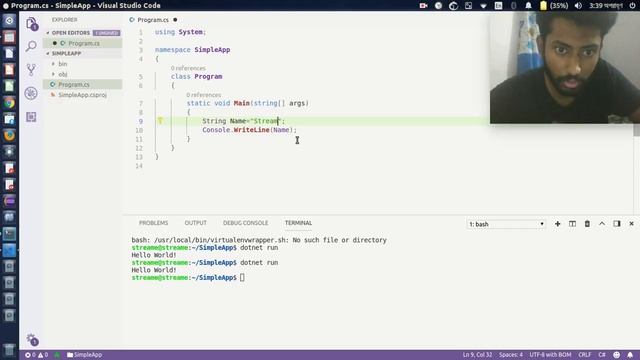The image size is (640, 360).
Task: Click the Console.WriteLine(Name) code line
Action: point(249,130)
